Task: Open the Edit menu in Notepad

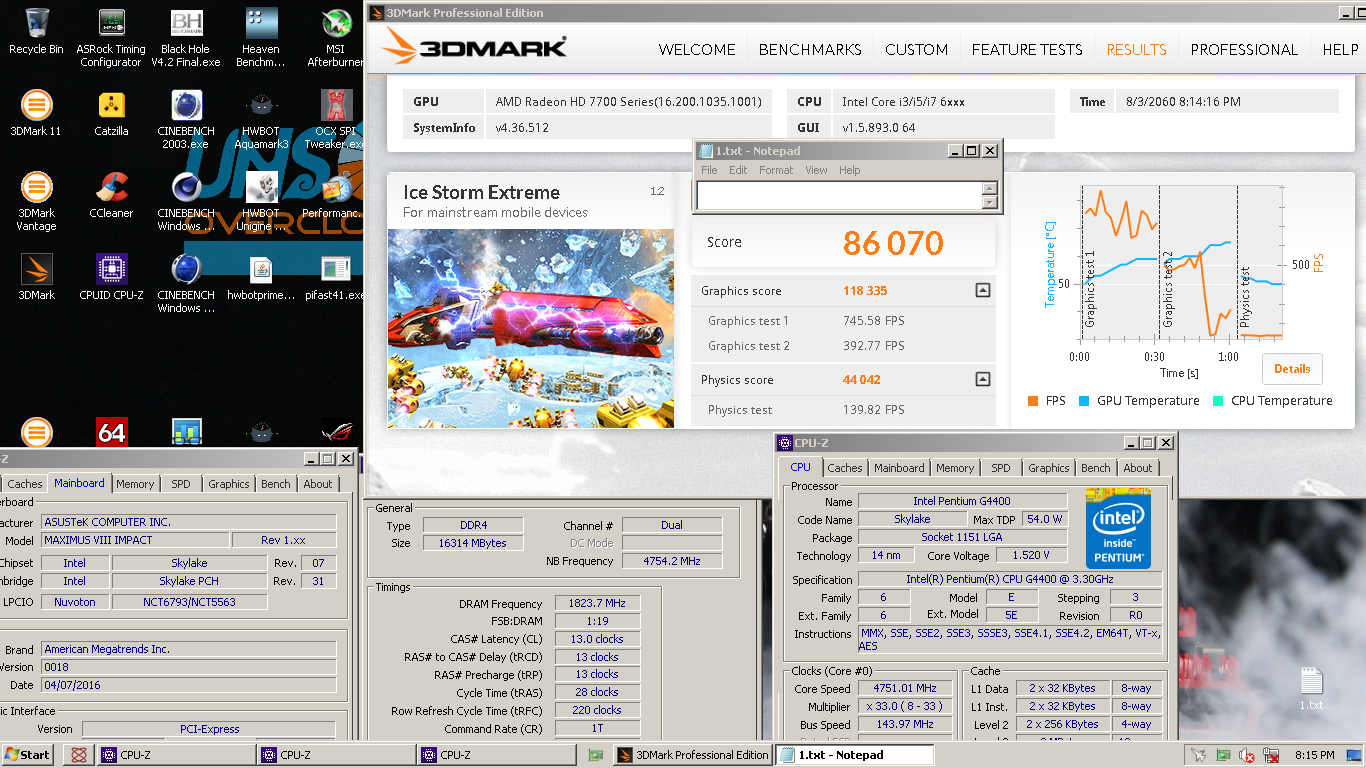Action: (x=738, y=170)
